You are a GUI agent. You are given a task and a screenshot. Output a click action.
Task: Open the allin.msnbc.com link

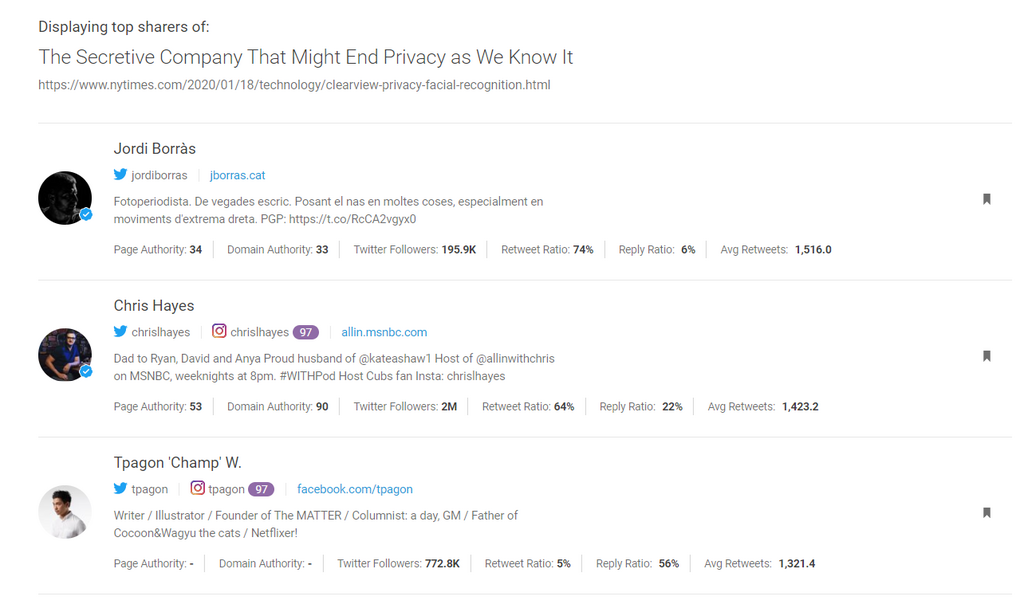[384, 332]
